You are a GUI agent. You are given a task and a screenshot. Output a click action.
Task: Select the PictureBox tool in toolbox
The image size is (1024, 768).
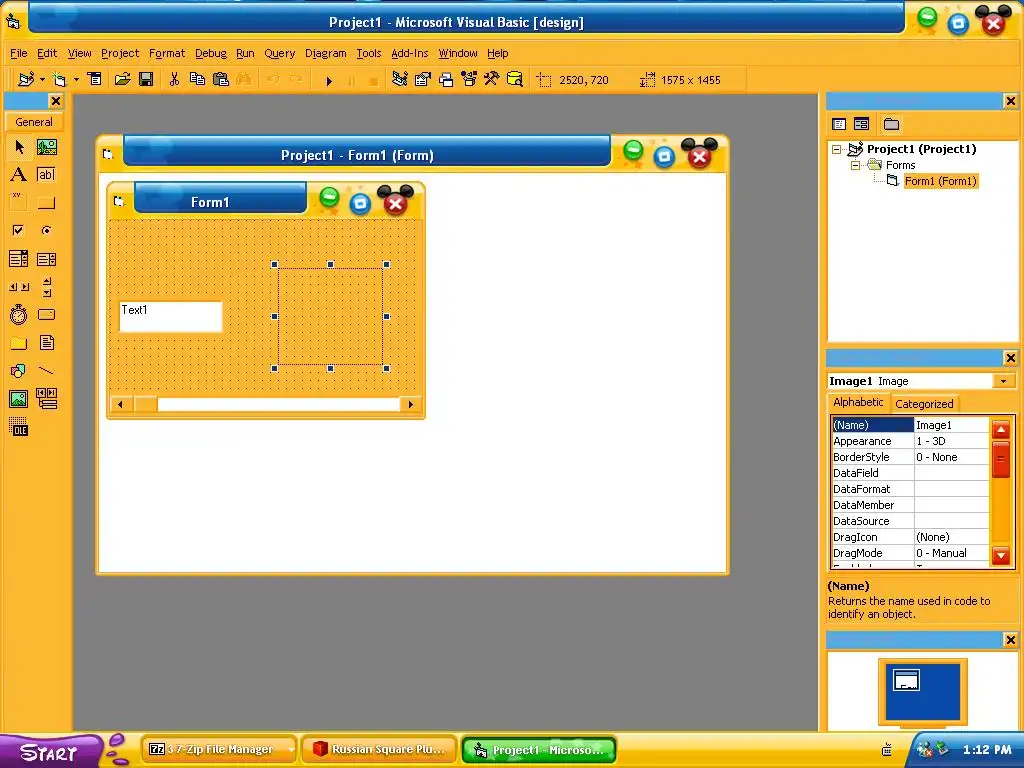pos(46,147)
